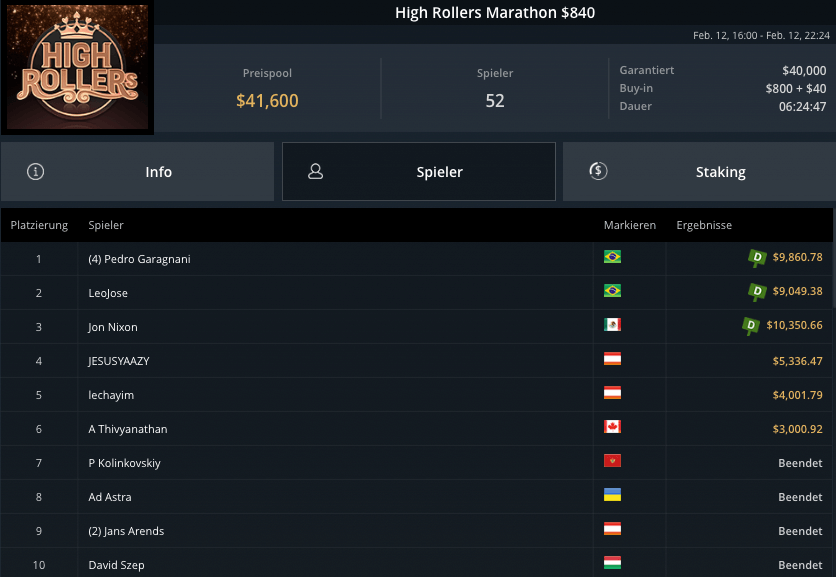Click the Ergebnisse column header
Screen dimensions: 836x577
(x=704, y=225)
